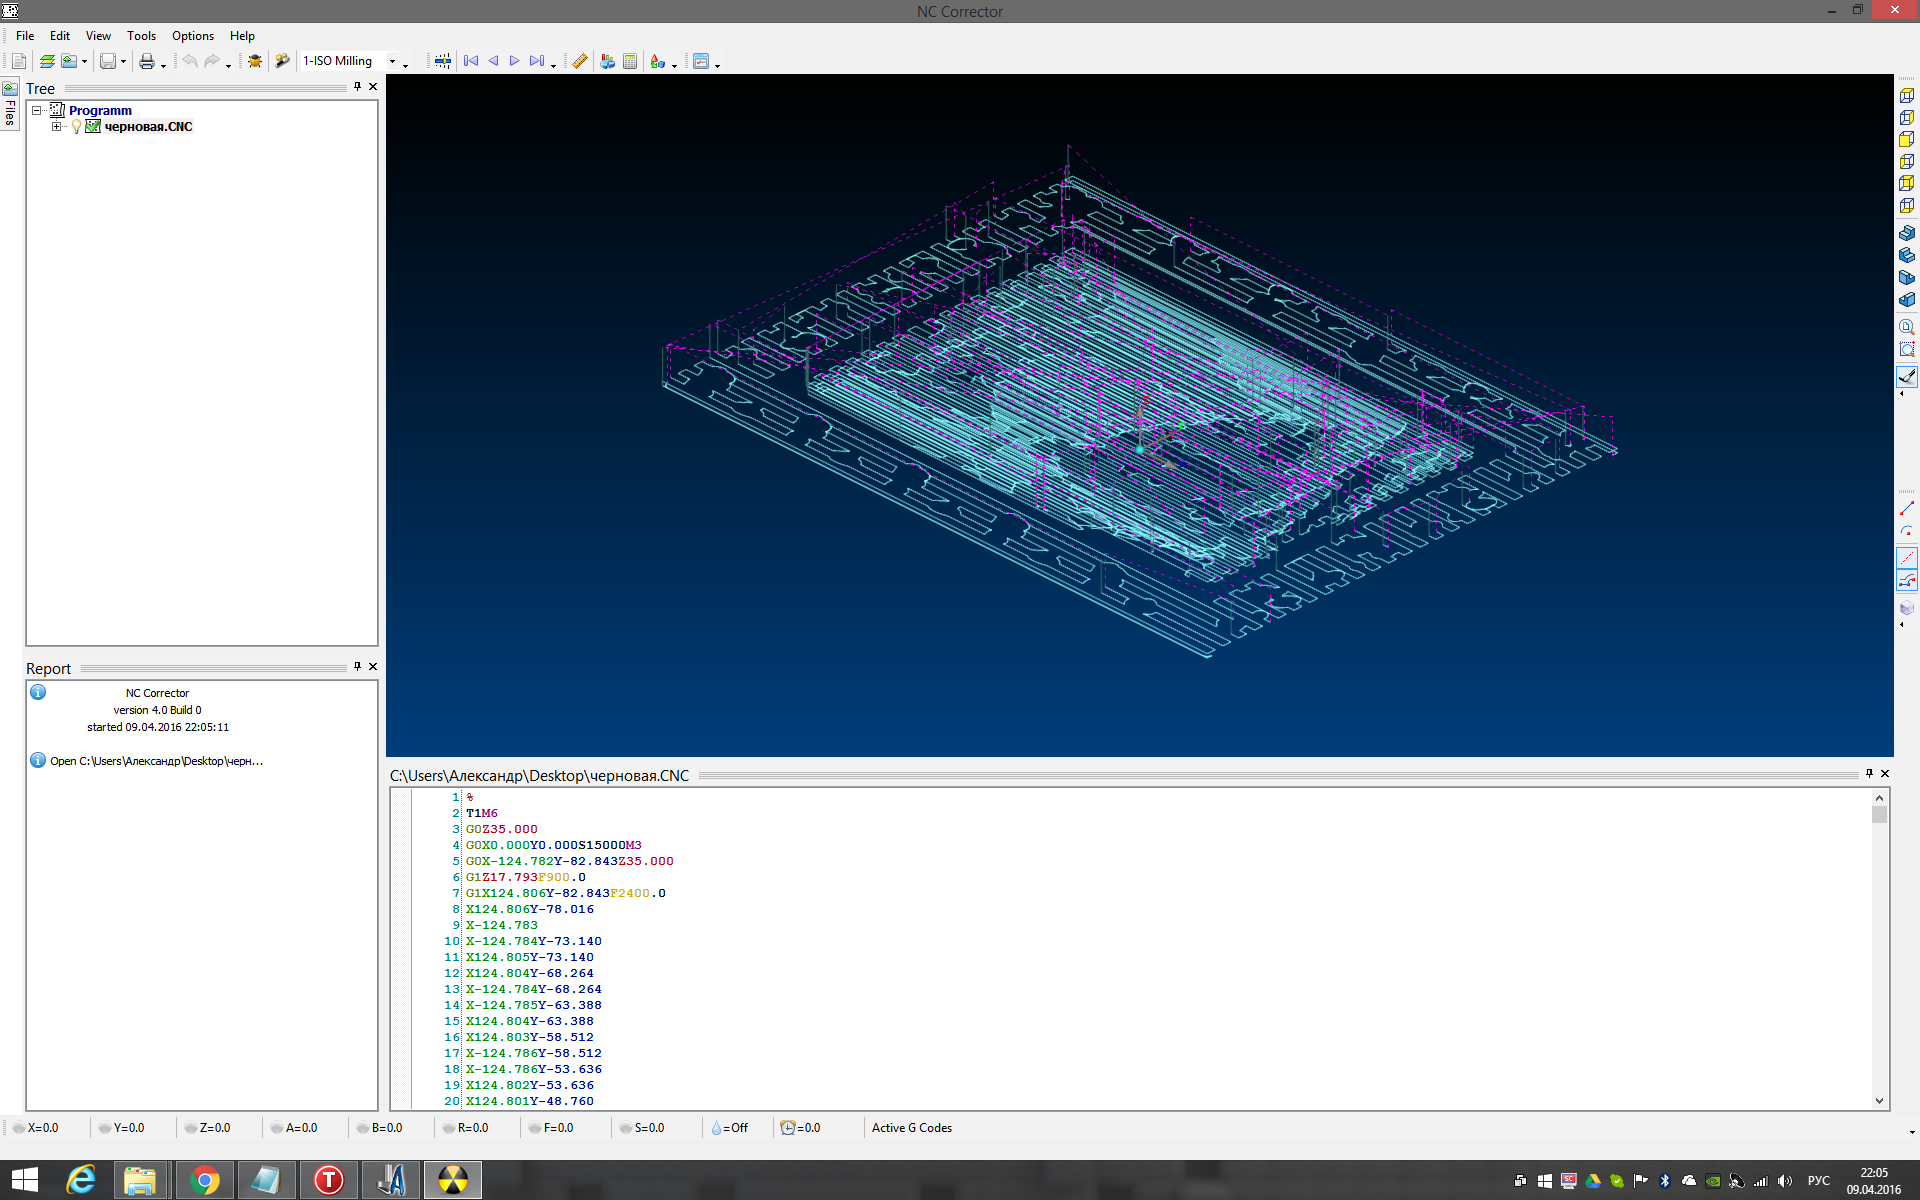Expand the черновая.CNC tree node
The width and height of the screenshot is (1920, 1200).
56,127
